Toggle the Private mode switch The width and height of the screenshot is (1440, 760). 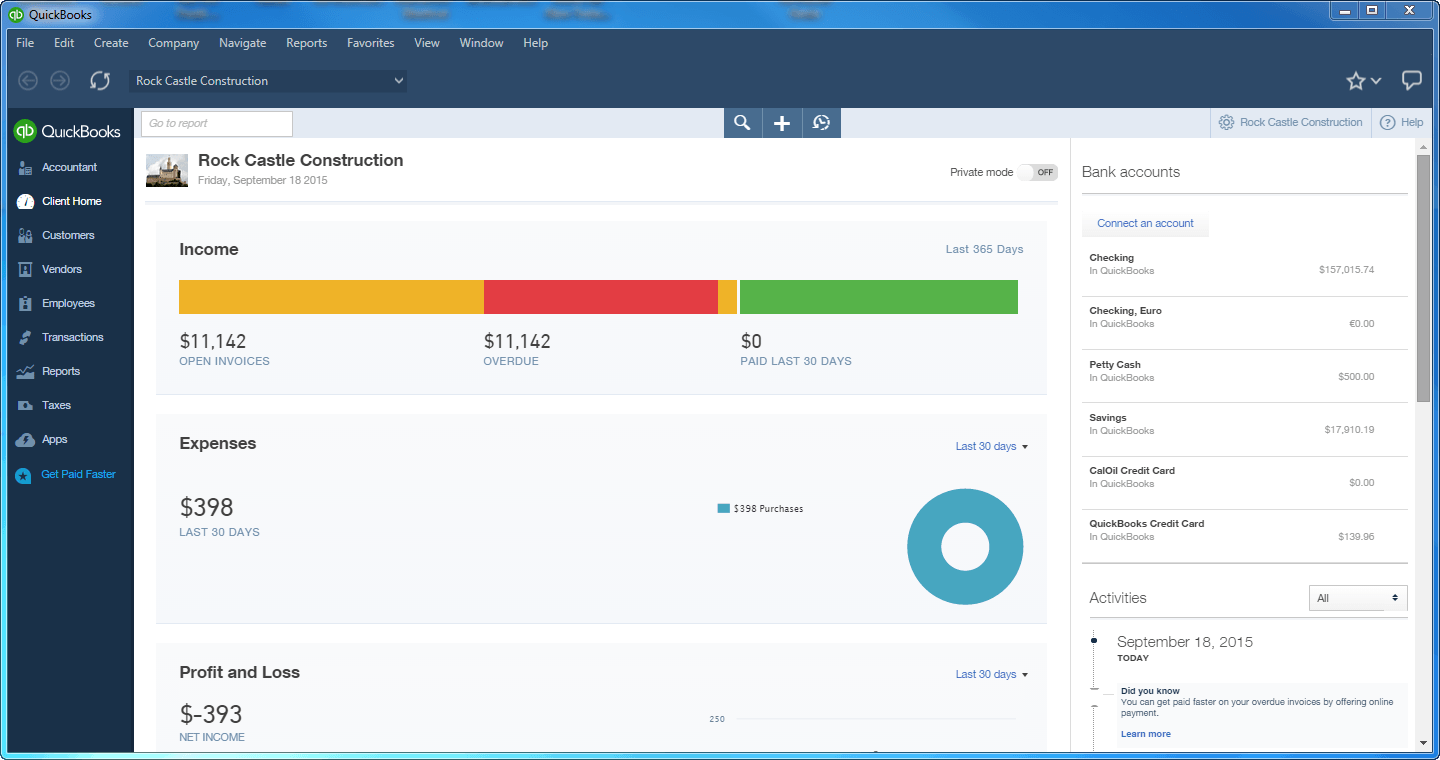click(1038, 172)
